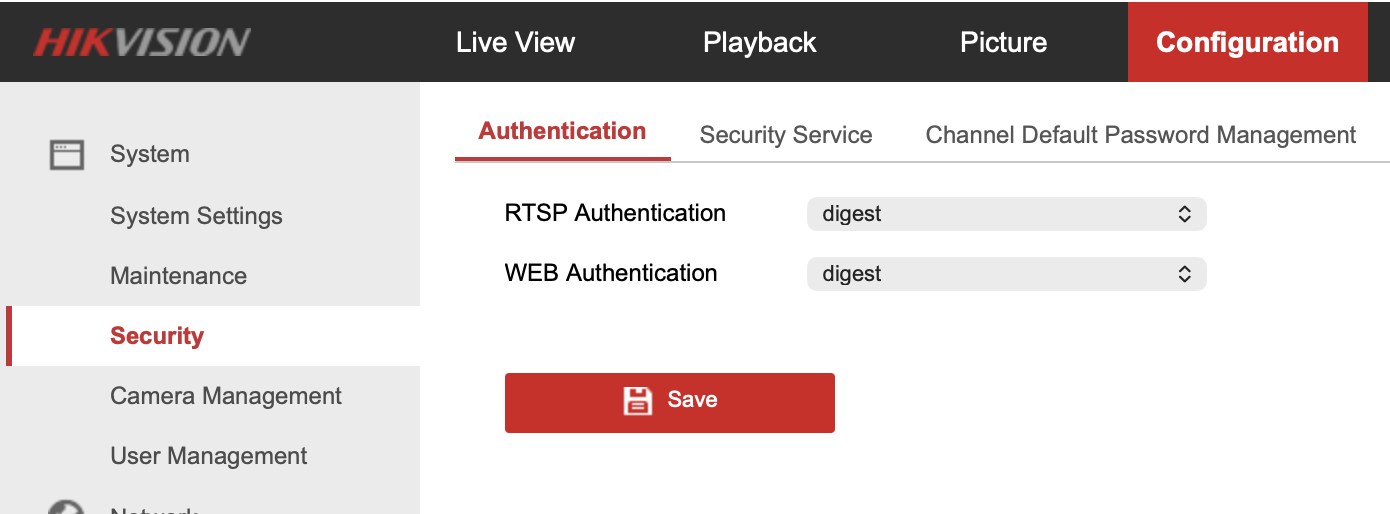Image resolution: width=1390 pixels, height=514 pixels.
Task: Click the red Save button
Action: [x=670, y=403]
